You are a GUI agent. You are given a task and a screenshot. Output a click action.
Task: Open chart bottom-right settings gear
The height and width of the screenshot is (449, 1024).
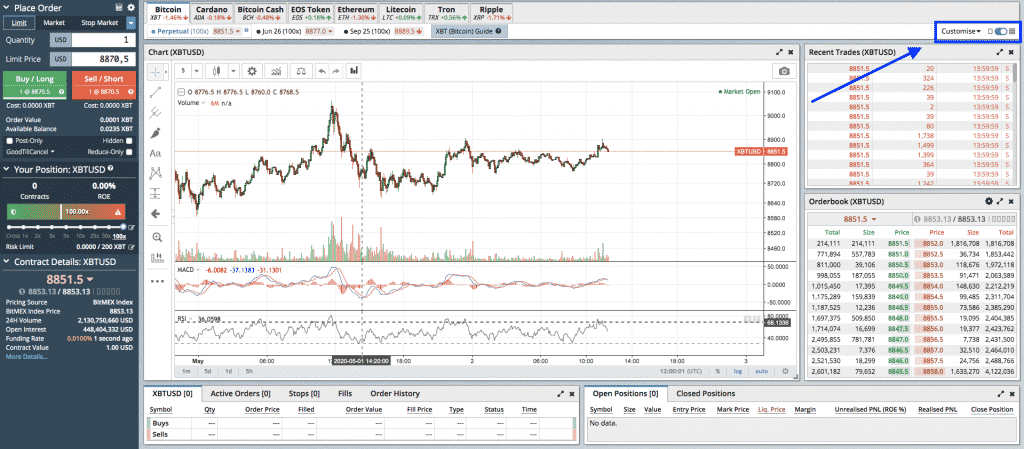click(786, 371)
